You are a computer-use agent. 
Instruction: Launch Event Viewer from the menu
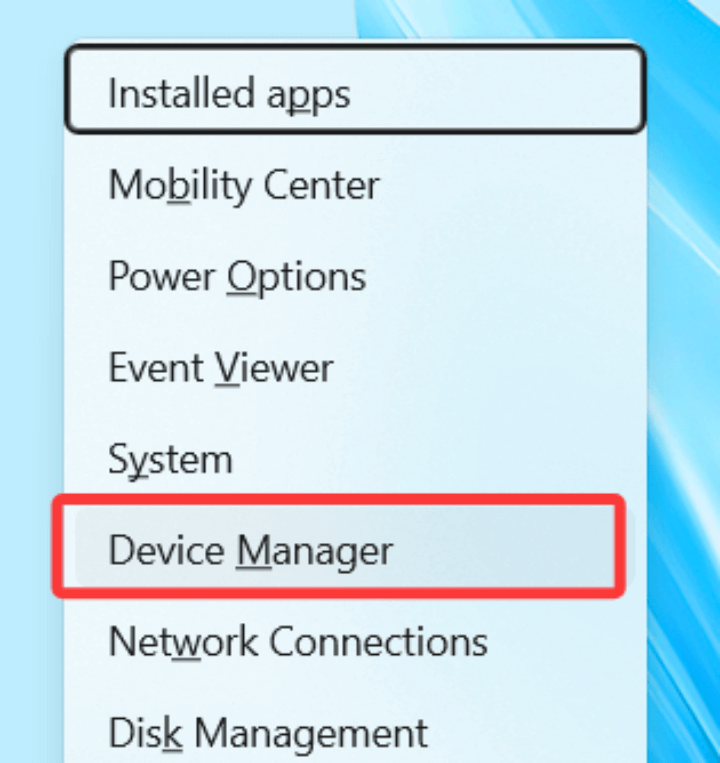point(220,368)
